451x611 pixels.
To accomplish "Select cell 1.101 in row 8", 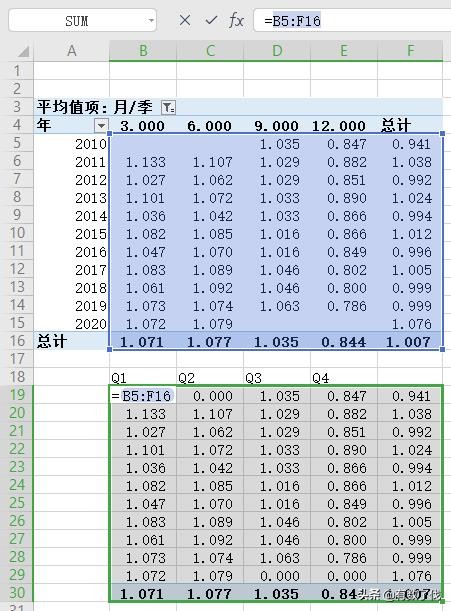I will [143, 198].
